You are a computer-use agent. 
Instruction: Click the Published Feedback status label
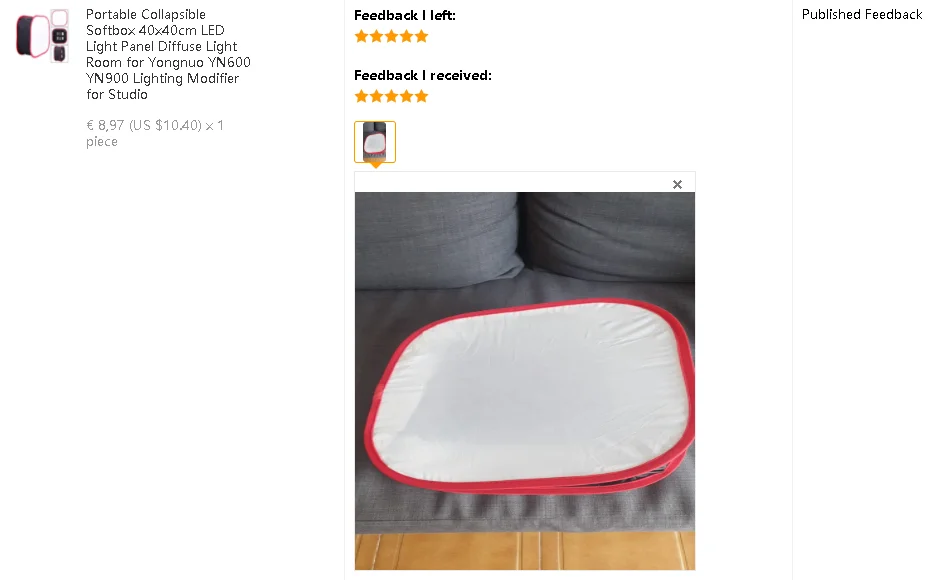pos(862,14)
